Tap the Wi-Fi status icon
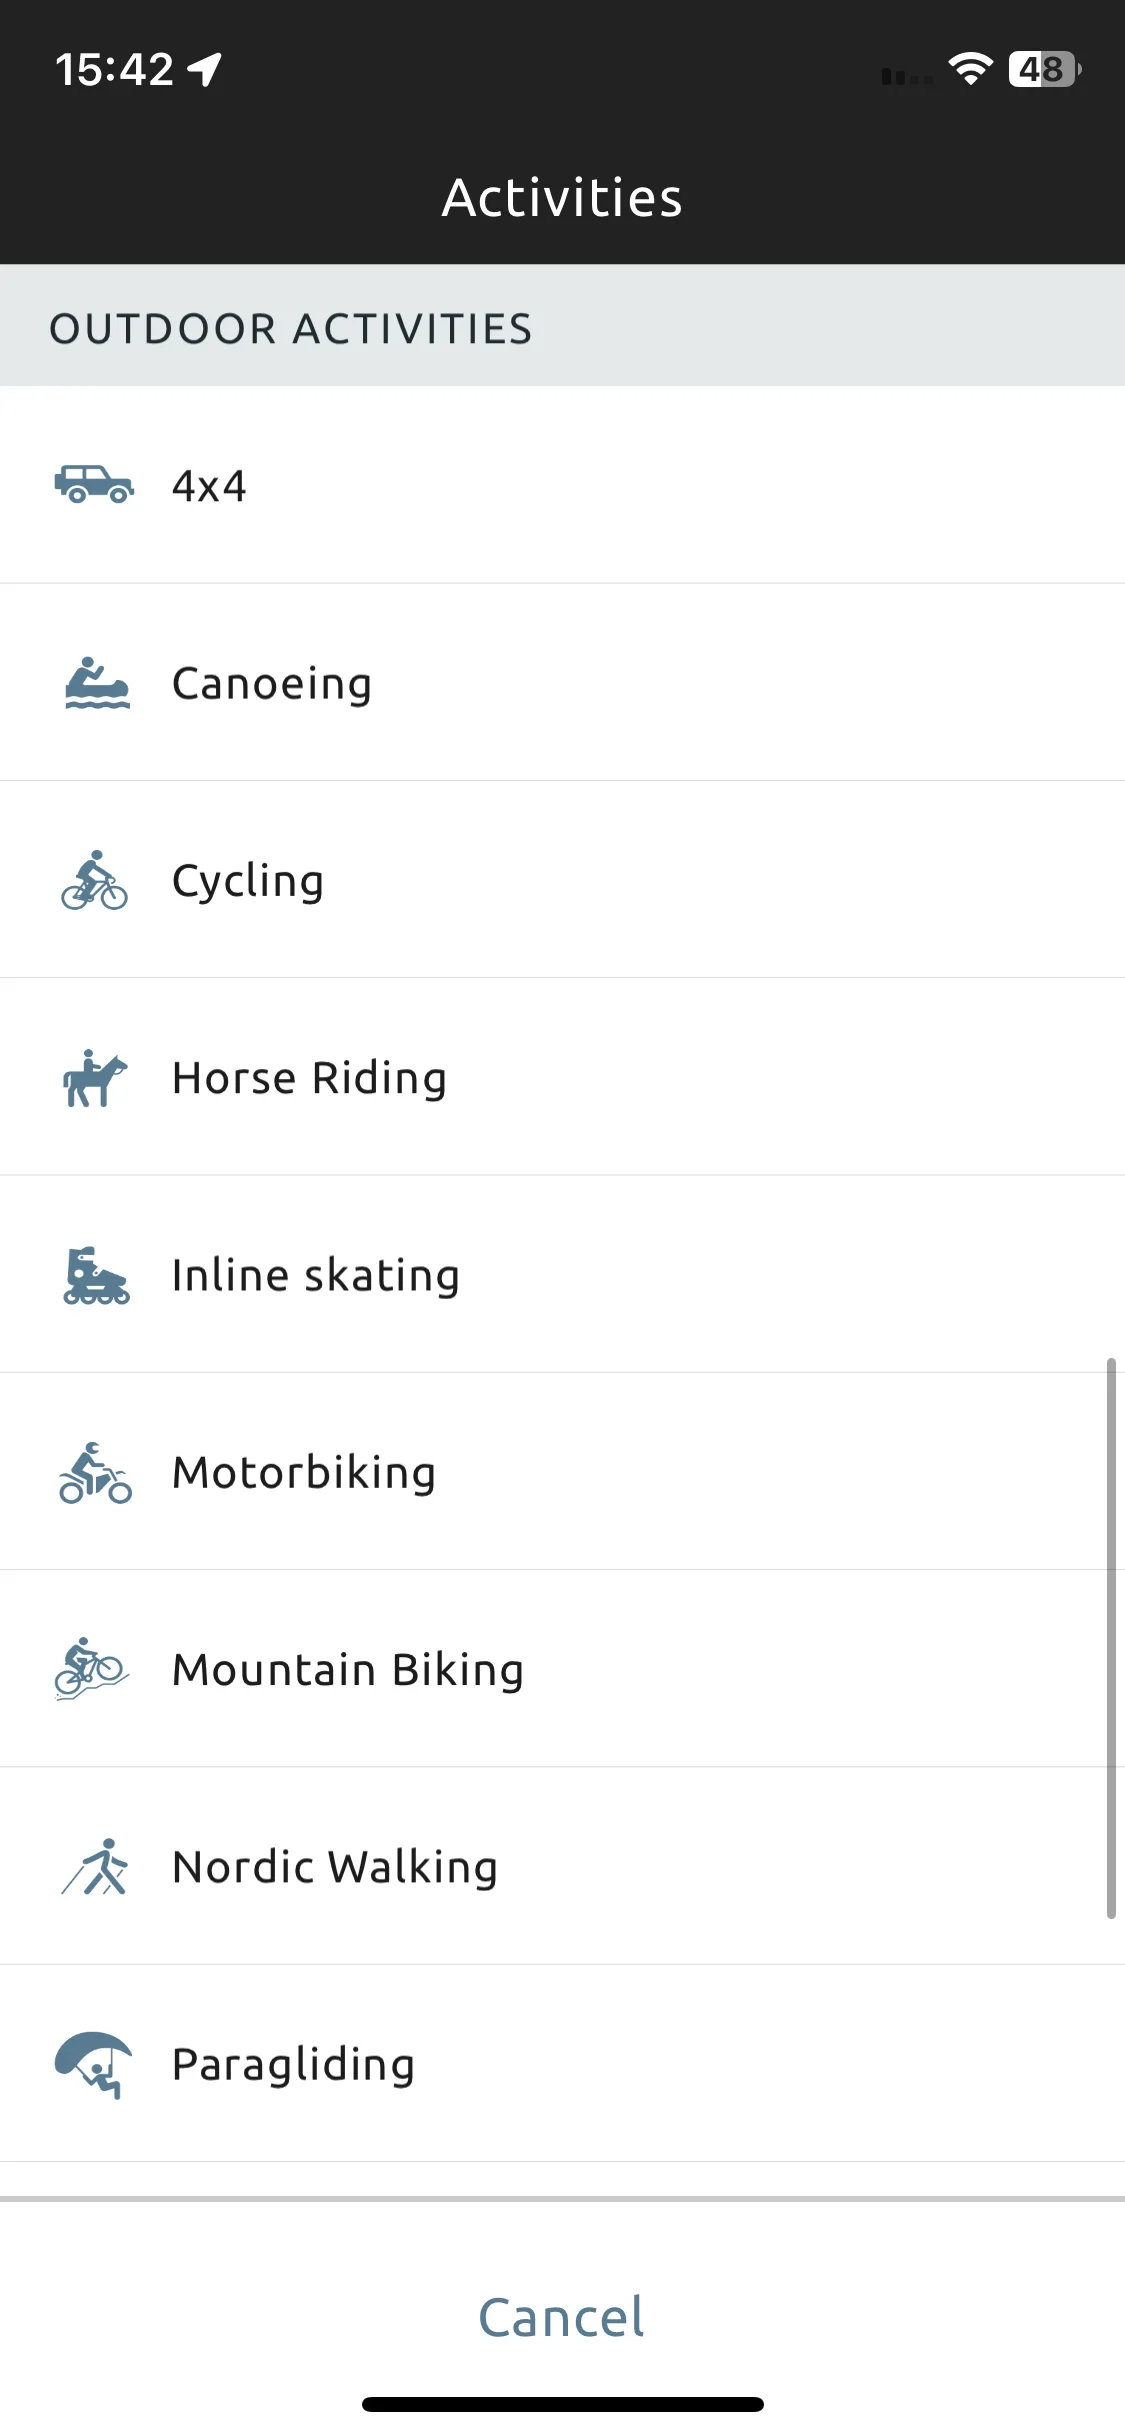 [970, 69]
